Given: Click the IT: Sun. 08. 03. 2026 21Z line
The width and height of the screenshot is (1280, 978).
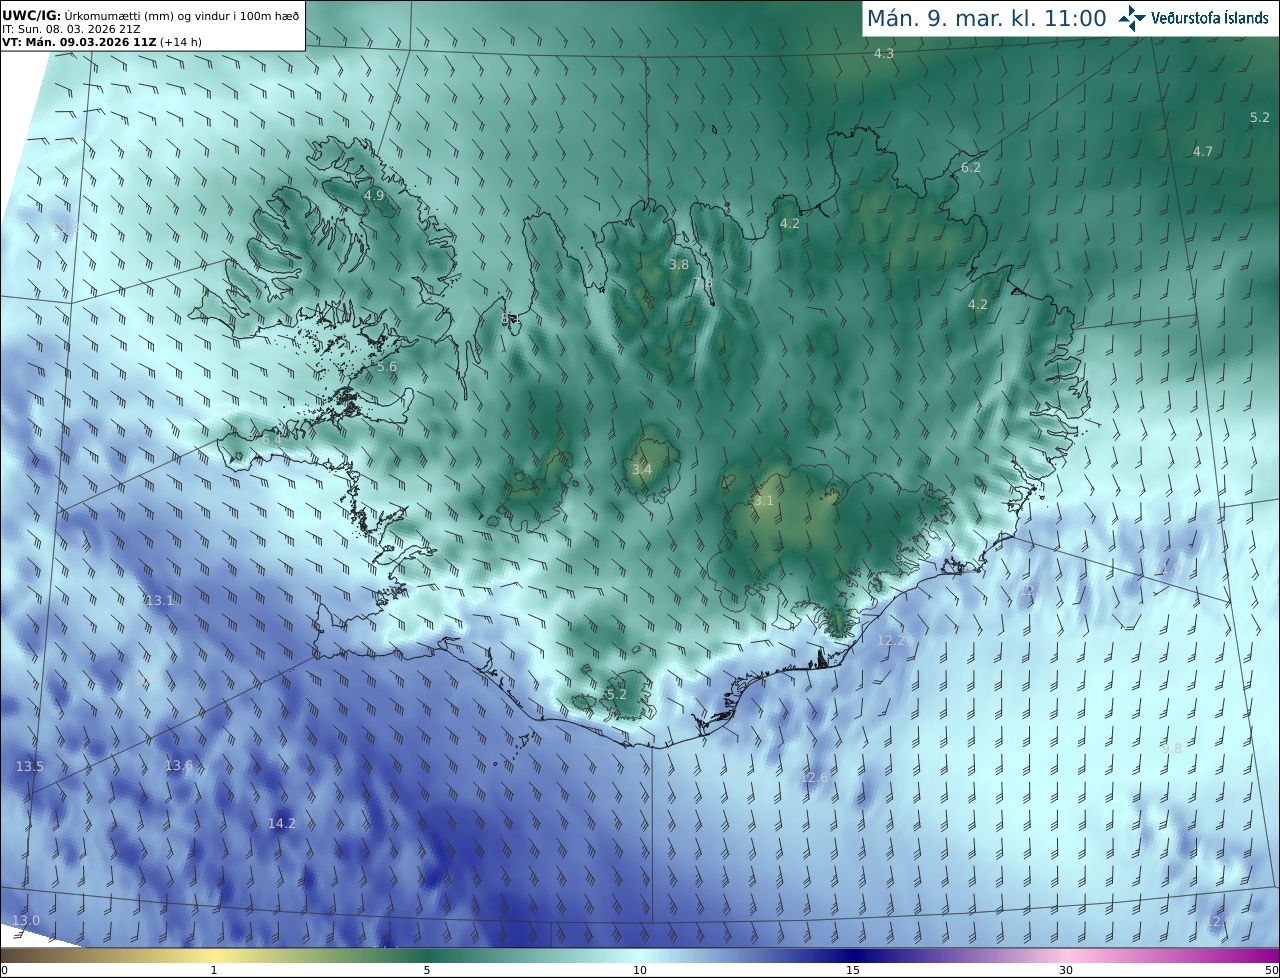Looking at the screenshot, I should 71,29.
